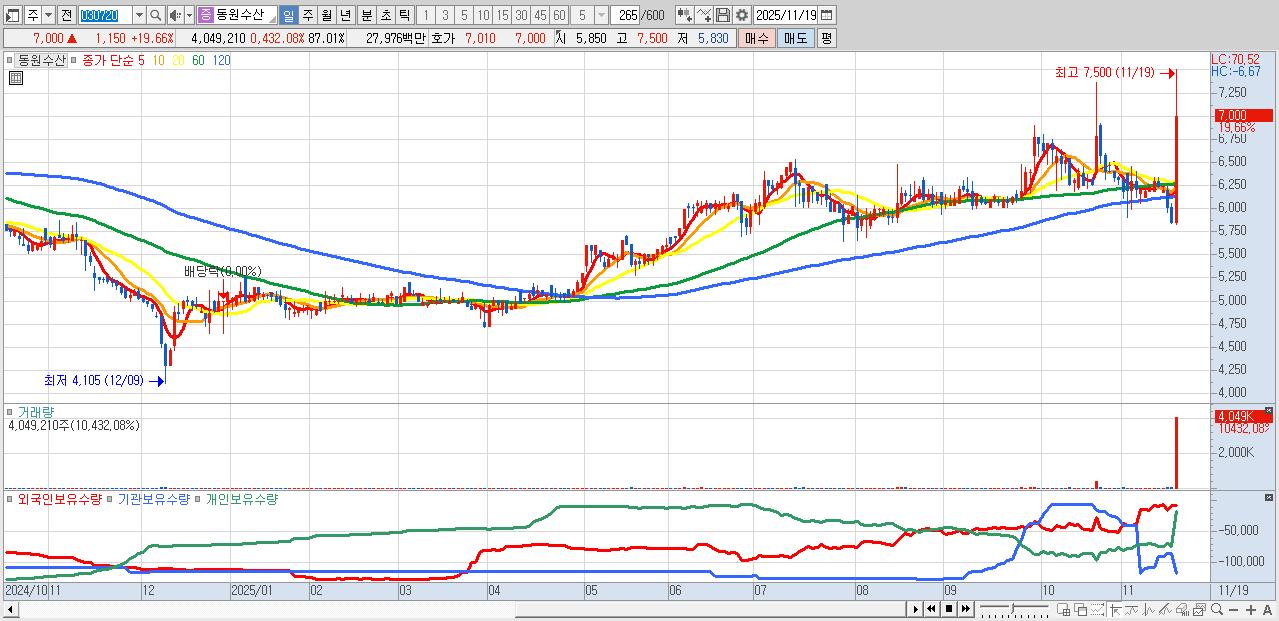Click the add line indicator icon
Image resolution: width=1279 pixels, height=621 pixels.
click(704, 15)
